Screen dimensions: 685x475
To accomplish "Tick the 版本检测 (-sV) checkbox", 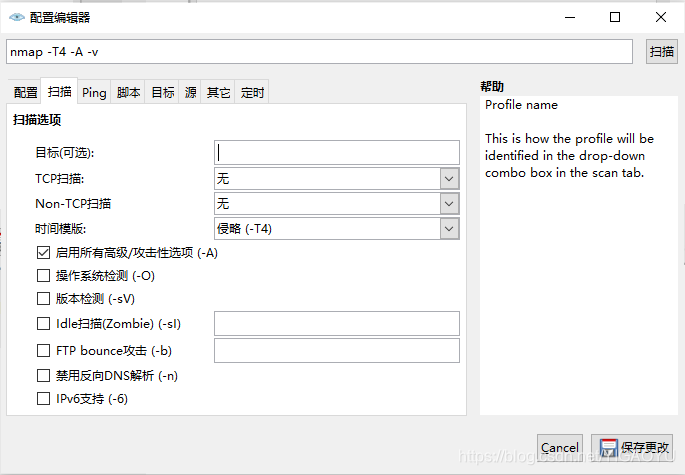I will pos(43,299).
